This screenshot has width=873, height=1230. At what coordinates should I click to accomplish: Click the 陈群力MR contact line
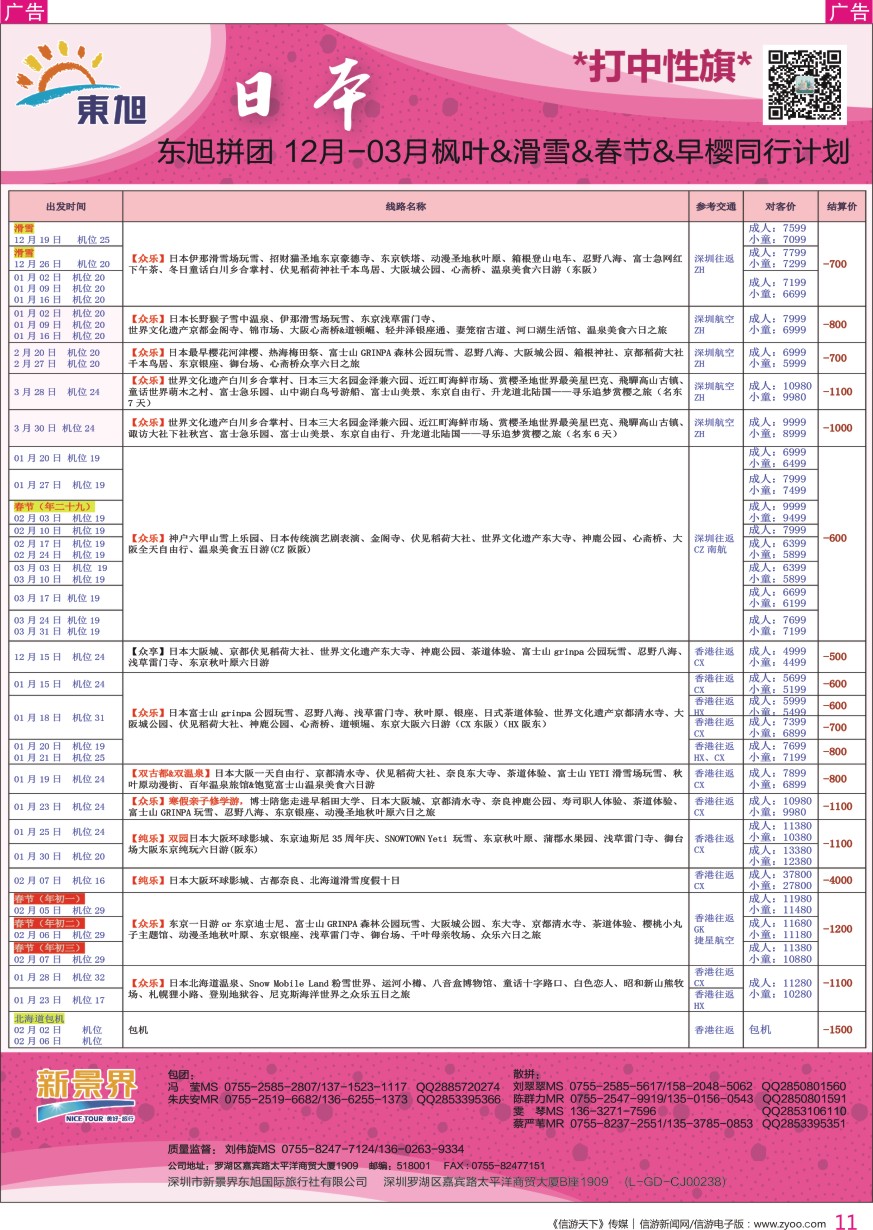pyautogui.click(x=679, y=1099)
